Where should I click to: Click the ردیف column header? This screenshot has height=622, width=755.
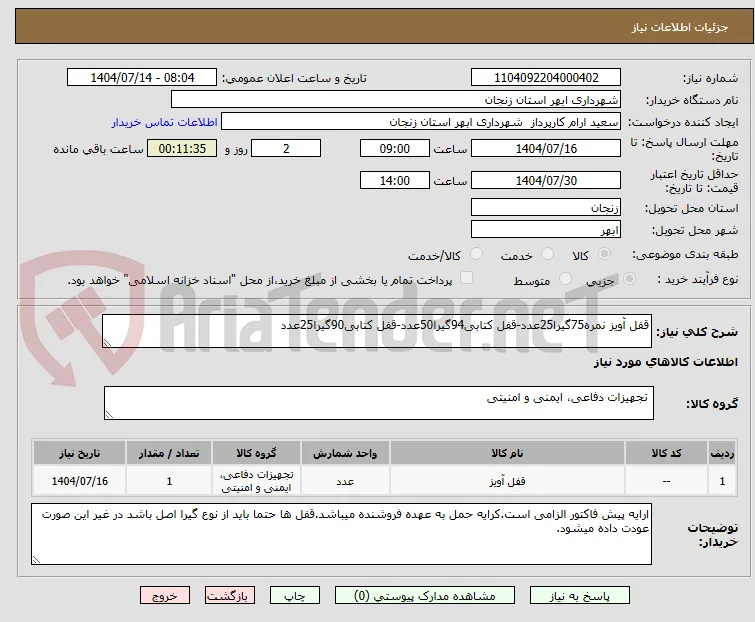coord(722,453)
